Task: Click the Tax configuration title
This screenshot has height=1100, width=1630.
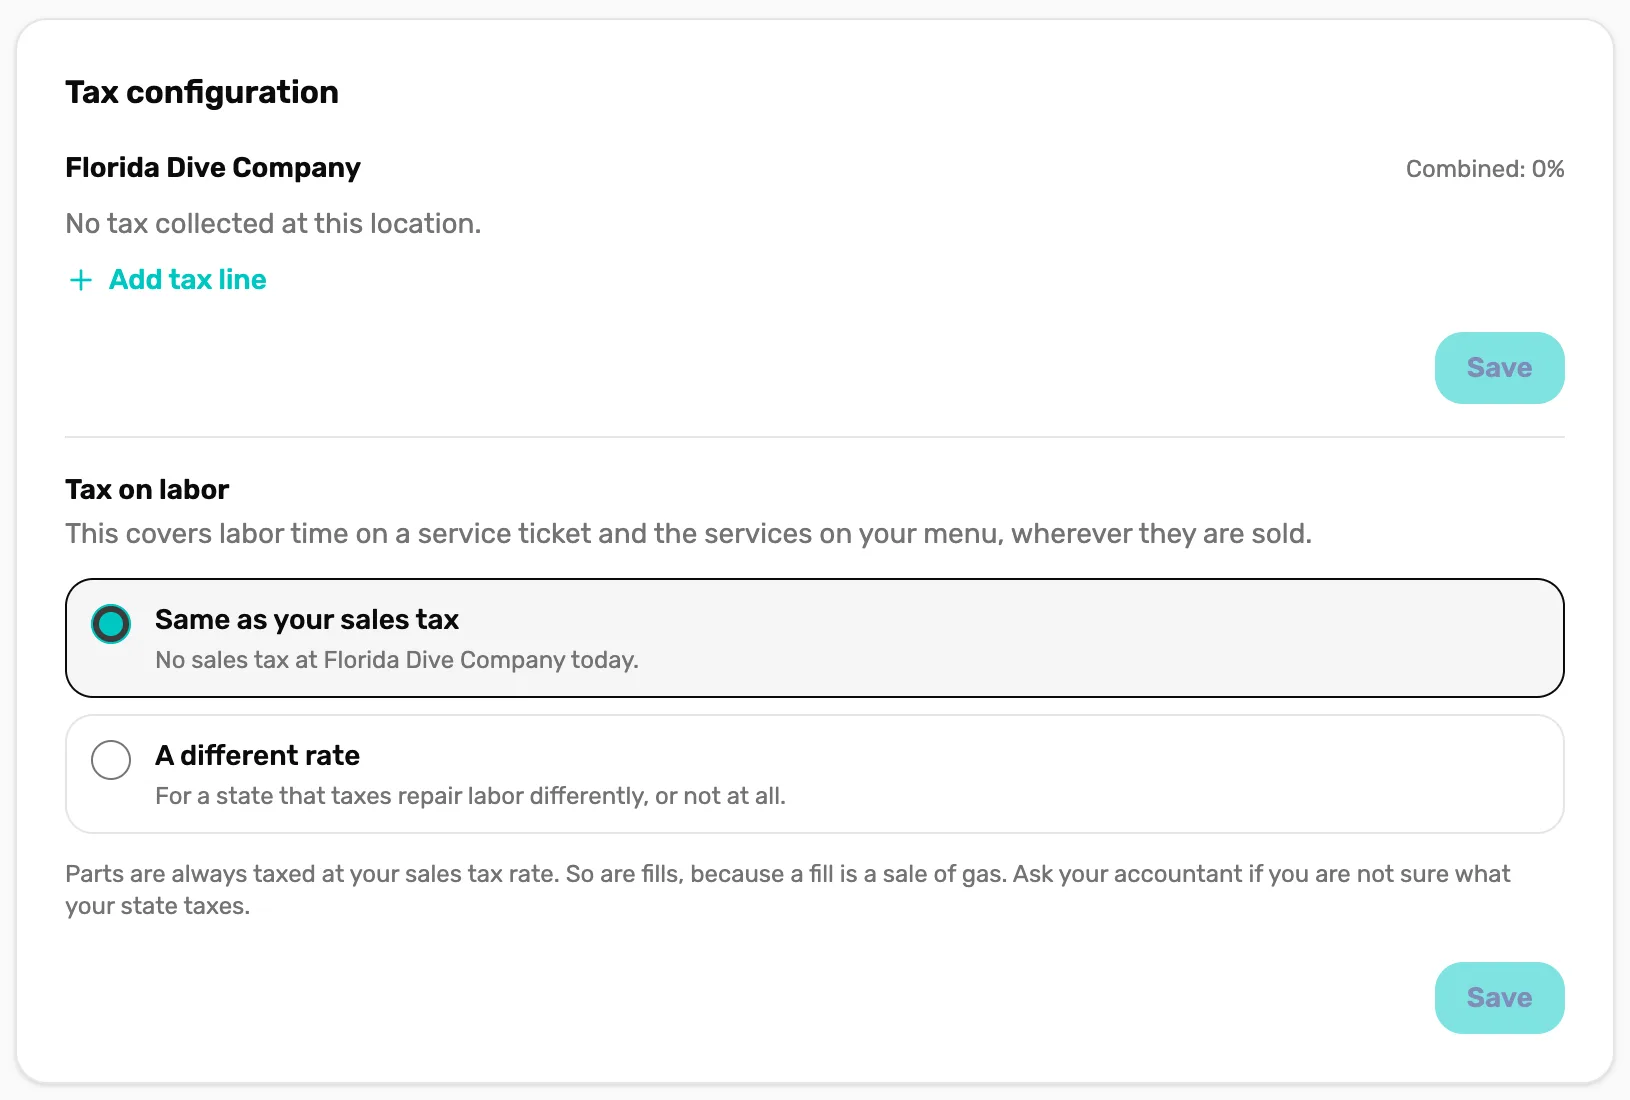Action: [x=202, y=92]
